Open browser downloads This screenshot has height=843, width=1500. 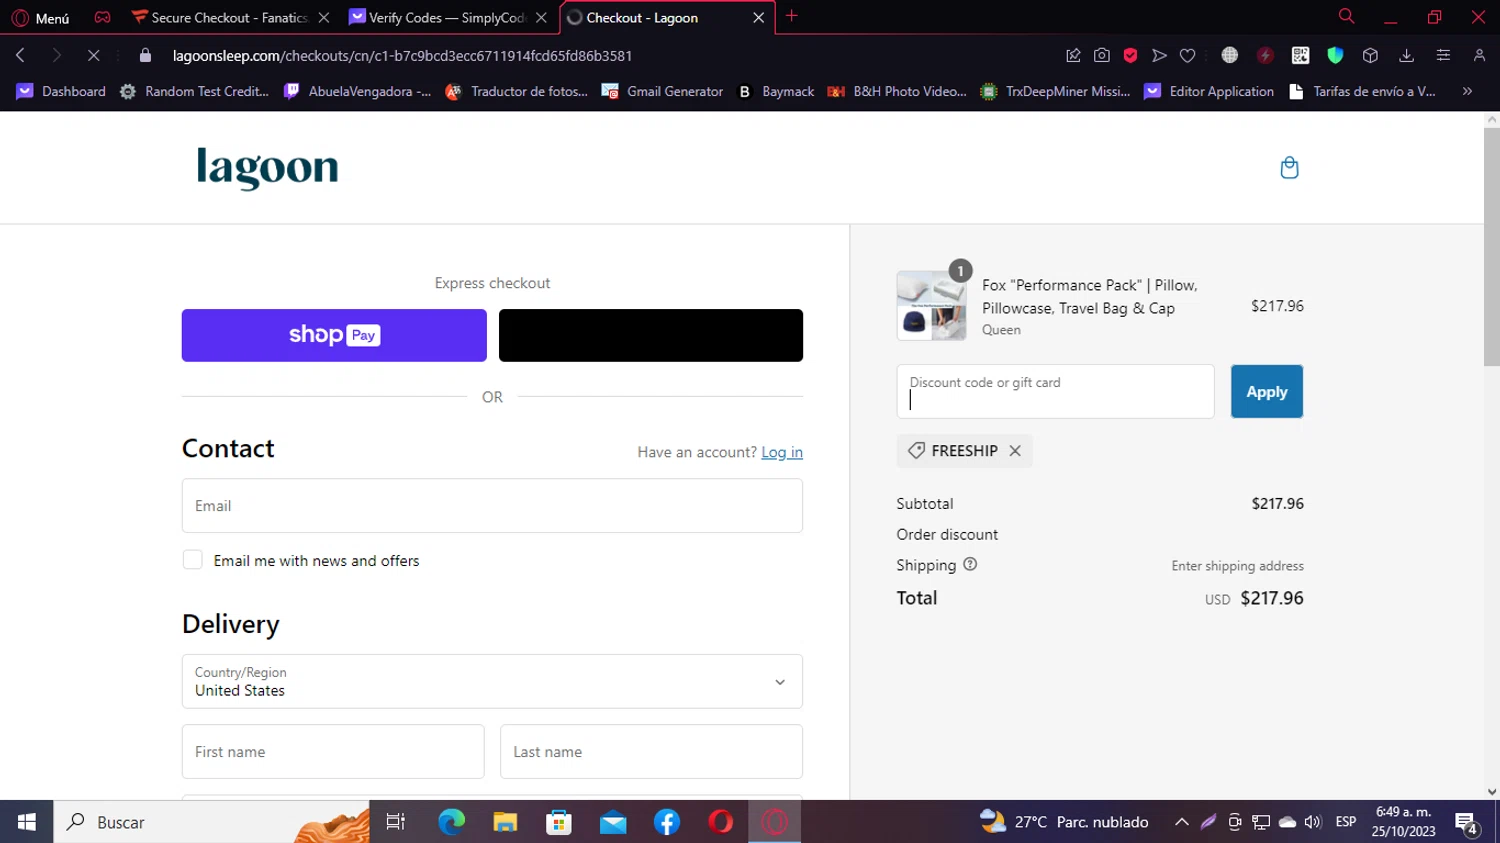[1406, 55]
